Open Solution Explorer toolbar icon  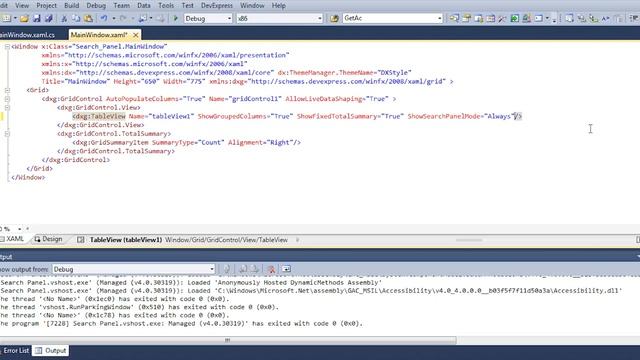(x=454, y=18)
